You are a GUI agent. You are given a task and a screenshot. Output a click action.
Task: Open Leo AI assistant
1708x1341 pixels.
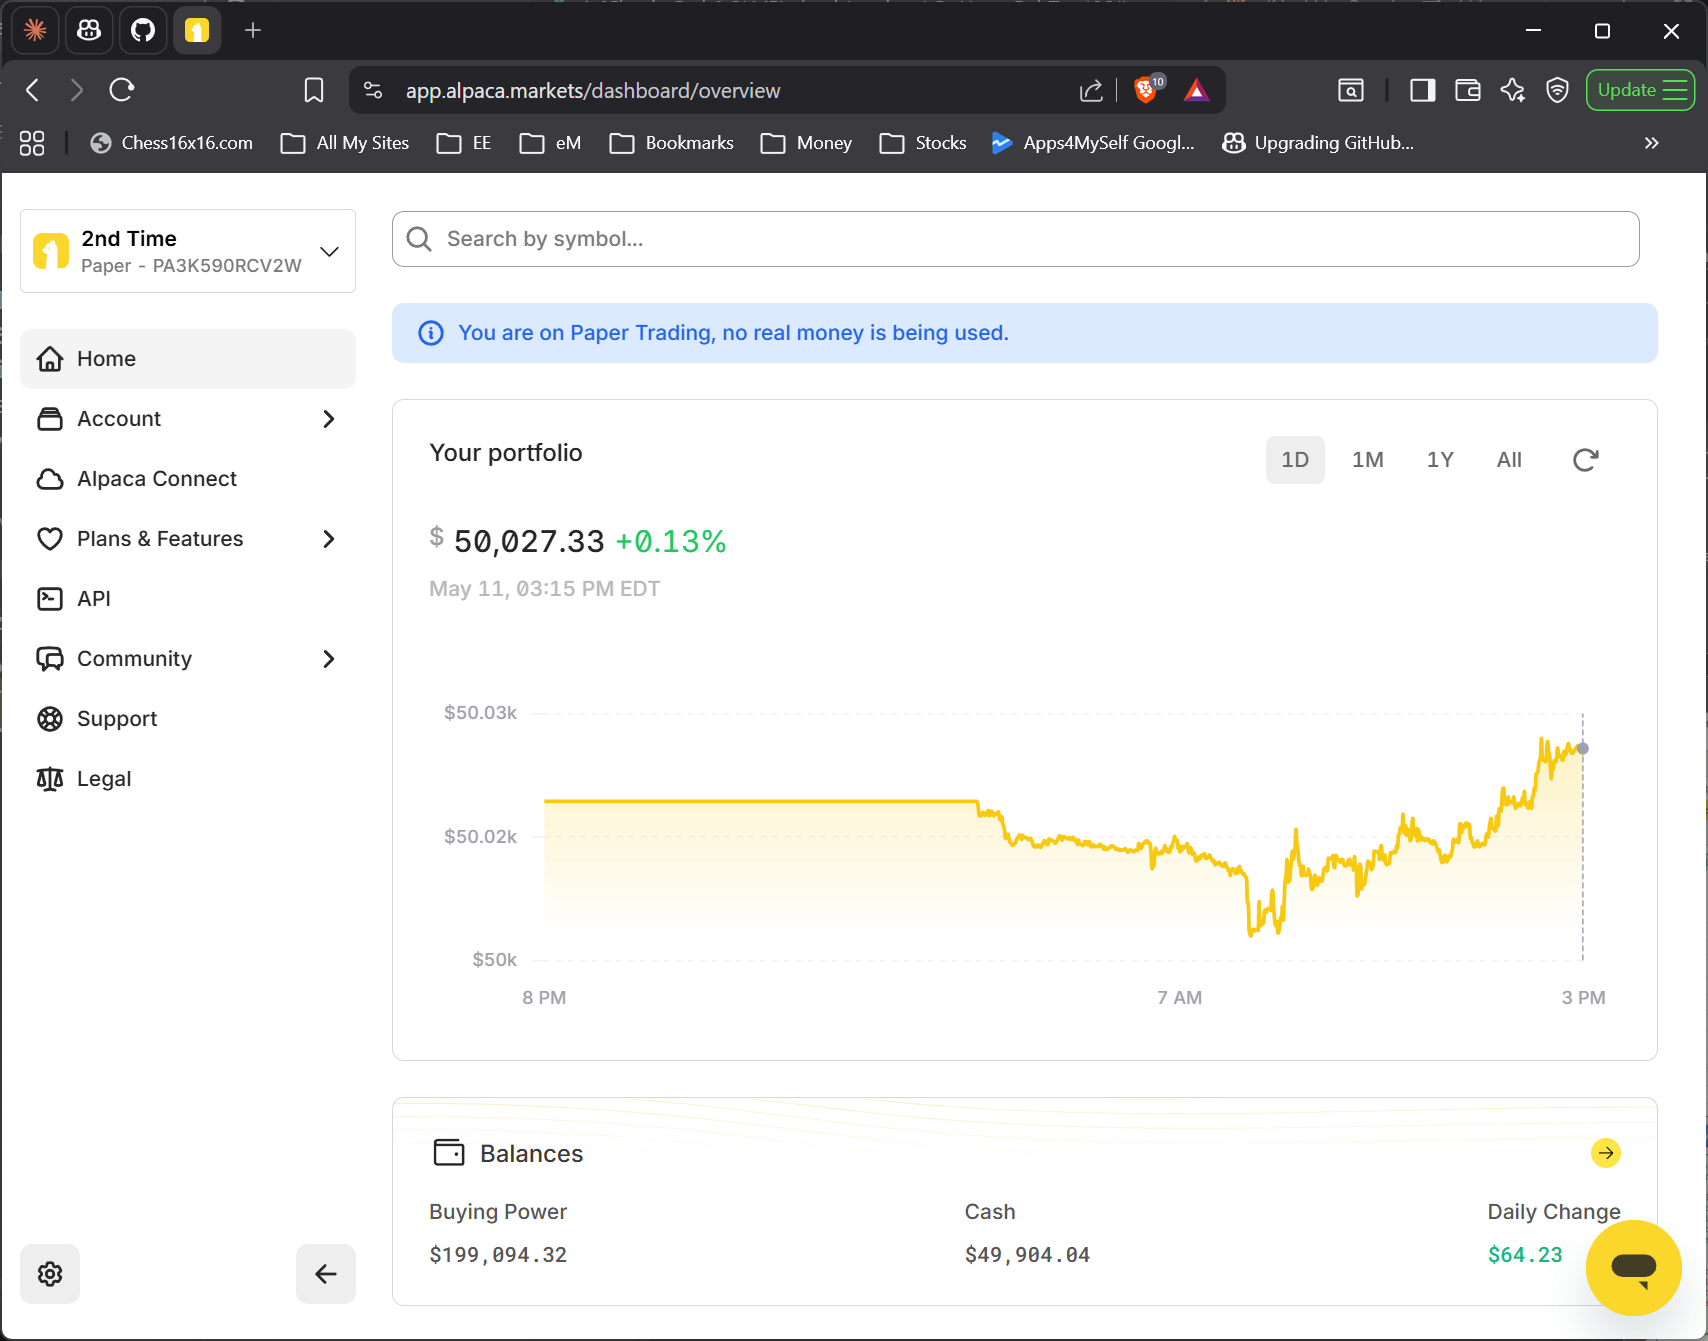pyautogui.click(x=1513, y=90)
